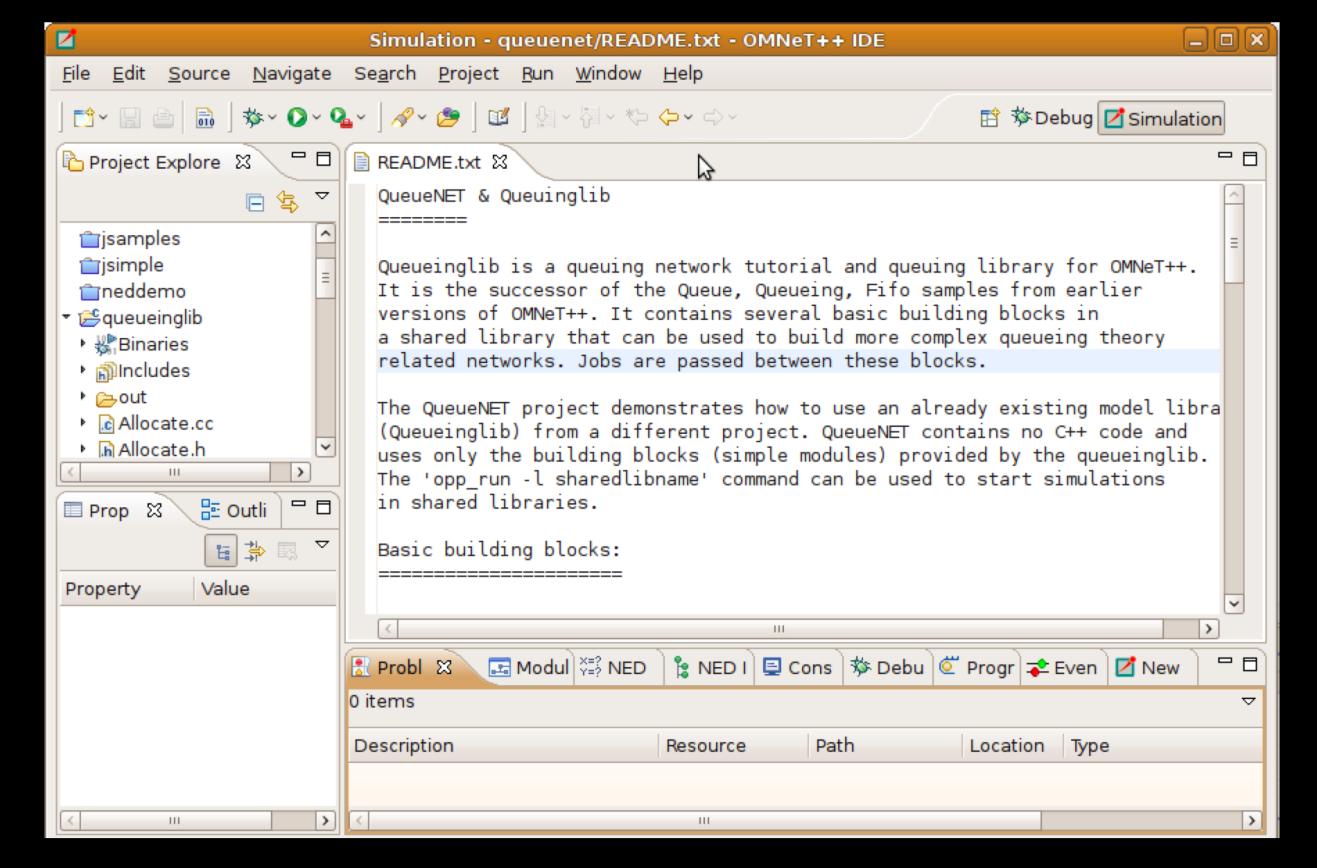
Task: Open the Window menu
Action: click(607, 74)
